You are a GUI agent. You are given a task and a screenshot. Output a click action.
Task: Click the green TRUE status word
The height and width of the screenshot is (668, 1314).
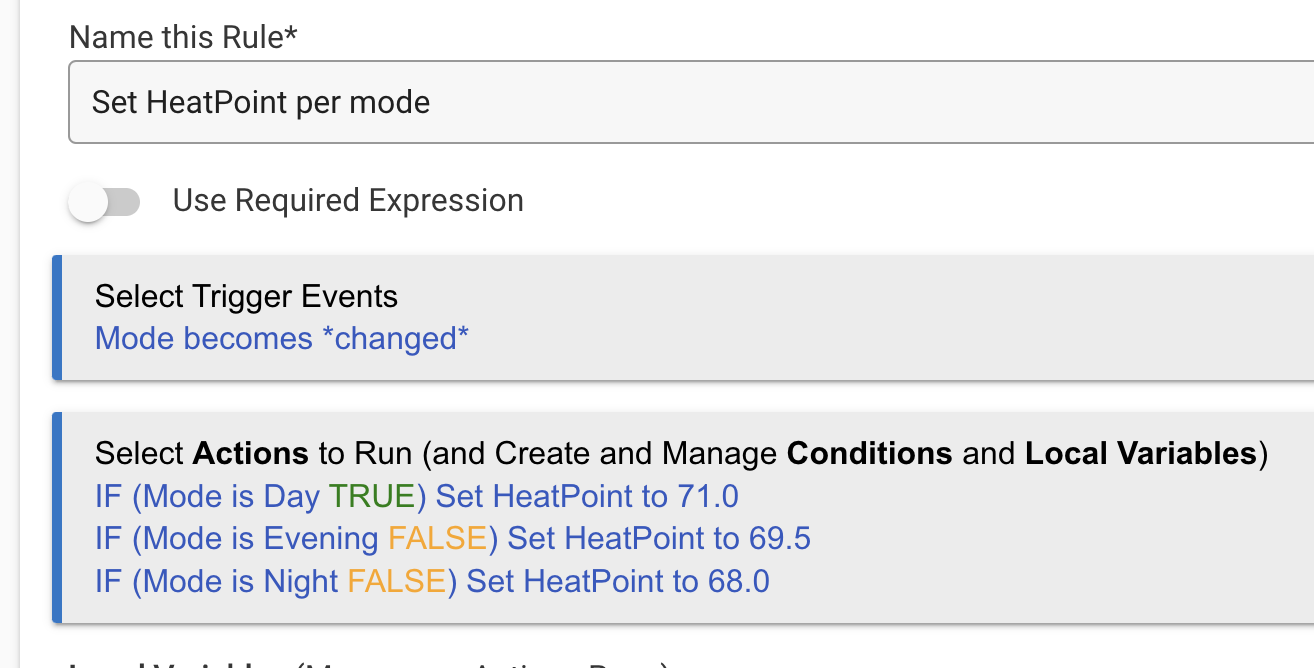371,496
